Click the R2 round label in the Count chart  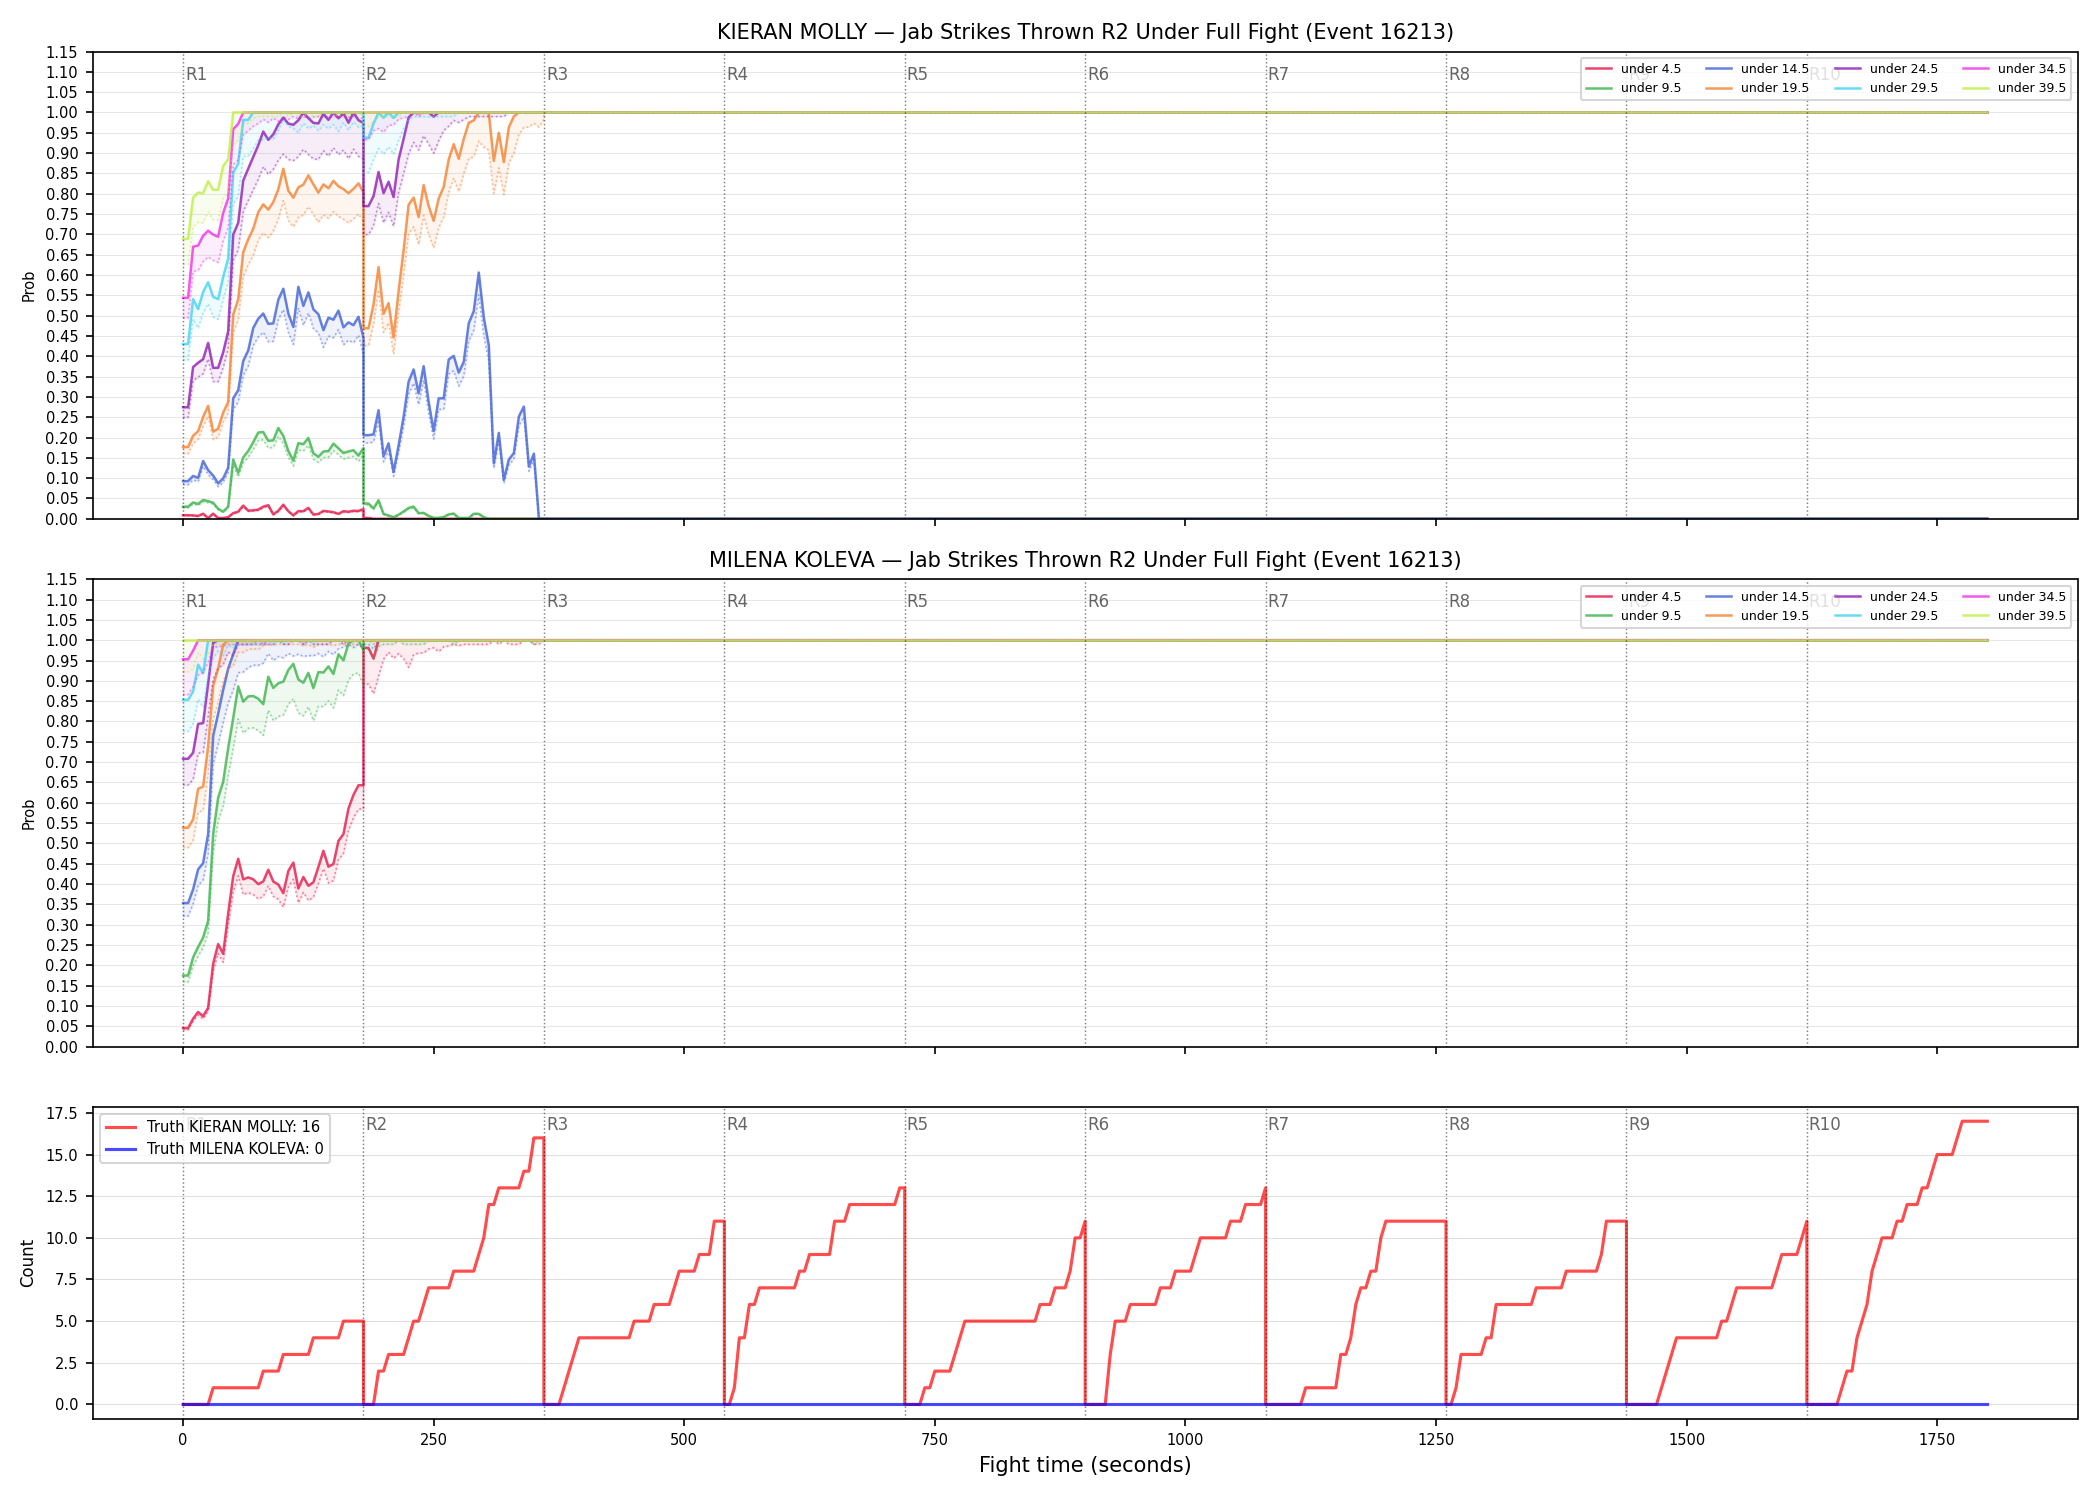click(376, 1125)
